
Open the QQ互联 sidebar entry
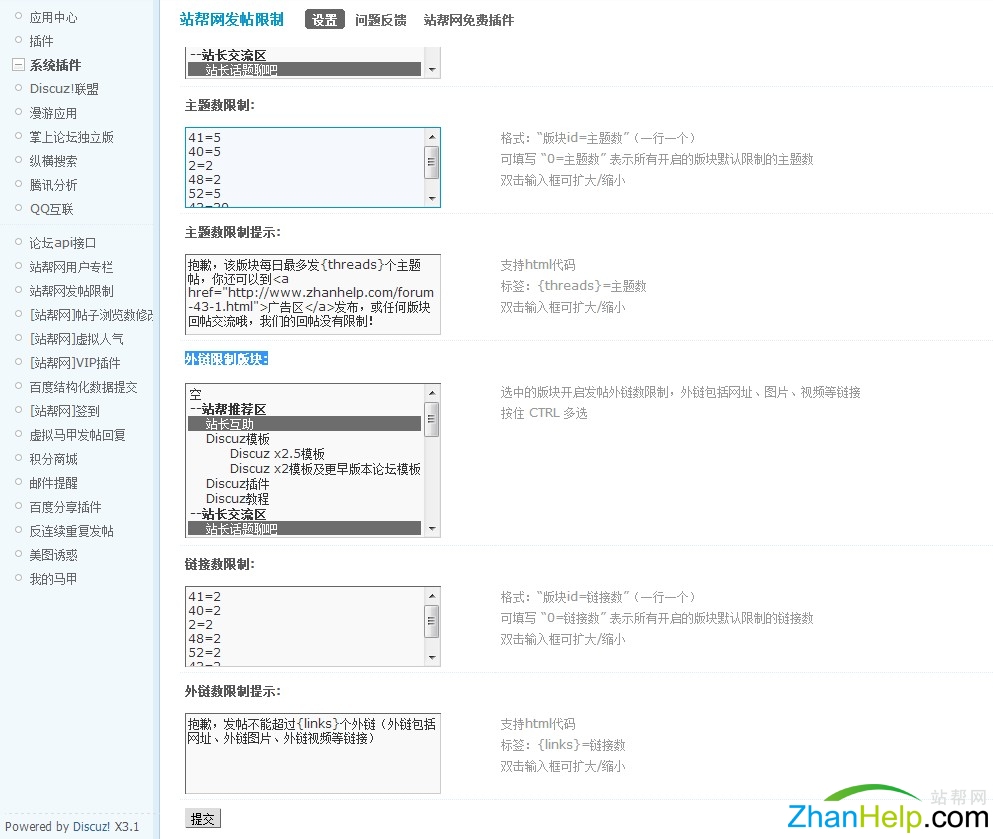(x=53, y=208)
